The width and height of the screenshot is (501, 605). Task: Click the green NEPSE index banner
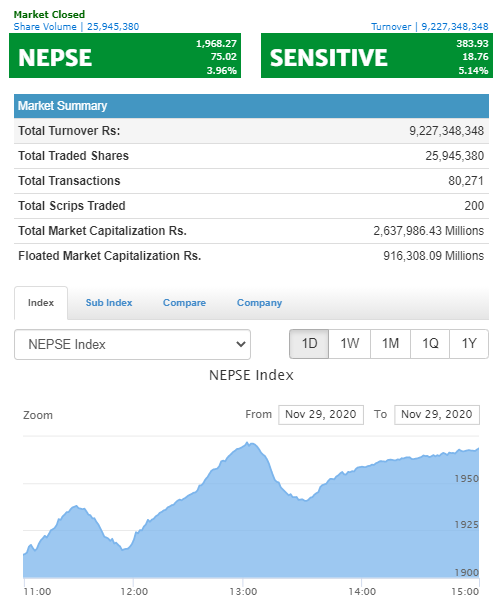click(x=125, y=56)
